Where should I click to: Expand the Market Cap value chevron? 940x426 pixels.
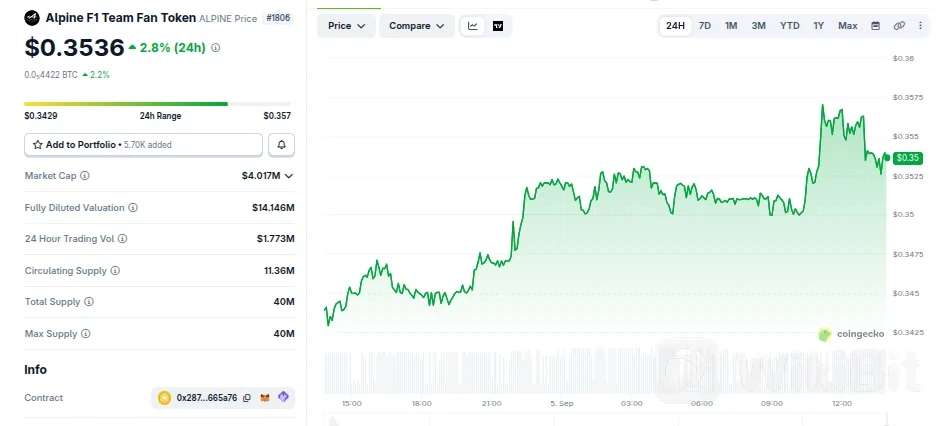[289, 176]
